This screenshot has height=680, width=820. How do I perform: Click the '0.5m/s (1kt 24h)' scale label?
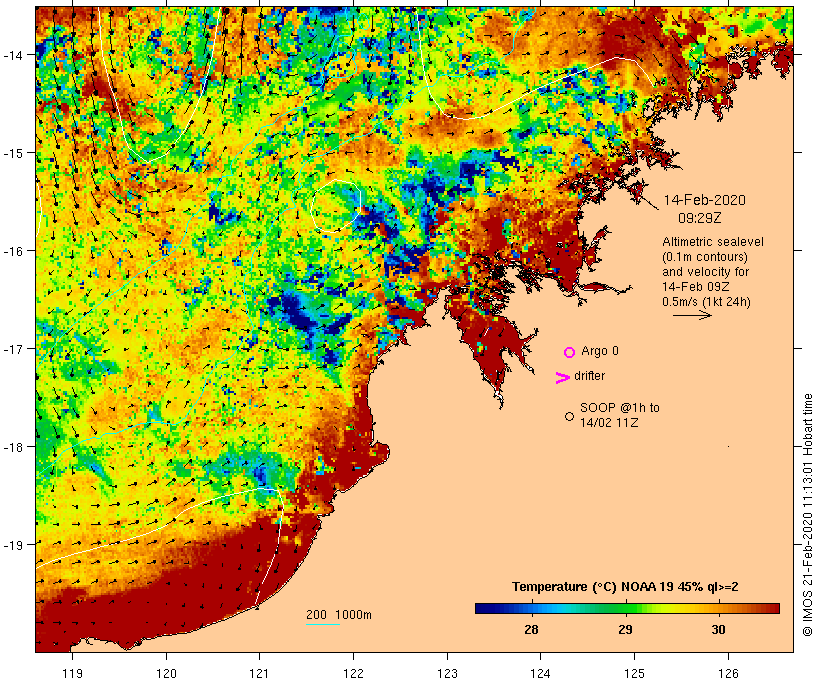click(x=706, y=302)
